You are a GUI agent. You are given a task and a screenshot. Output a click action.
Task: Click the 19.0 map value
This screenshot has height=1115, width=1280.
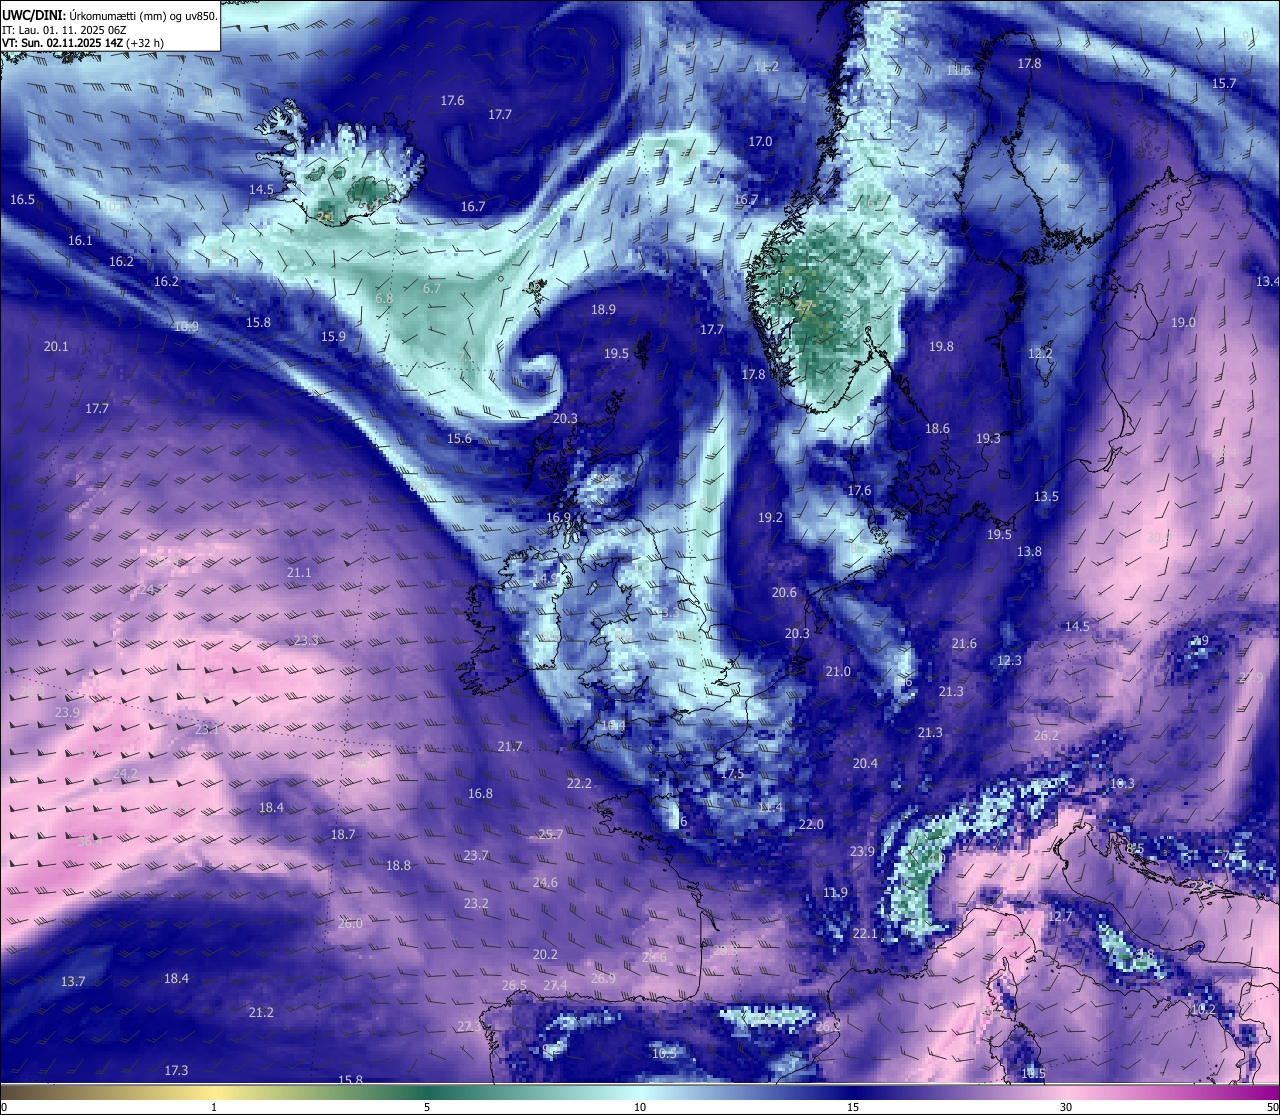tap(1183, 323)
